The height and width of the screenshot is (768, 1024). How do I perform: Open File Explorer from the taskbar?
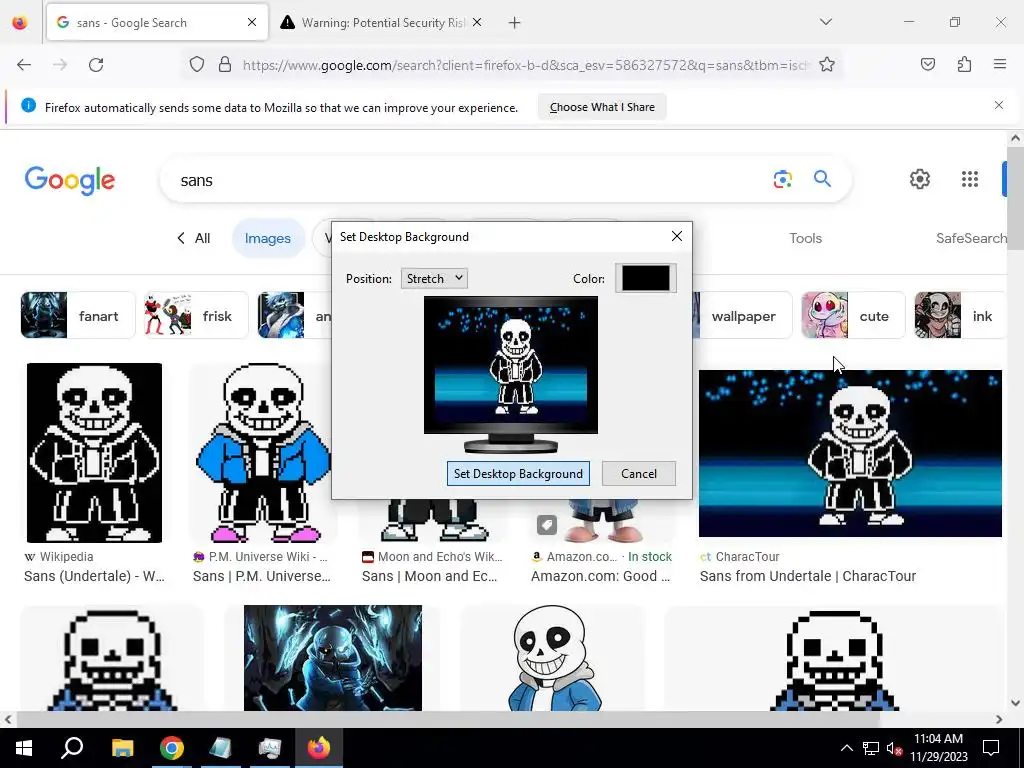122,748
